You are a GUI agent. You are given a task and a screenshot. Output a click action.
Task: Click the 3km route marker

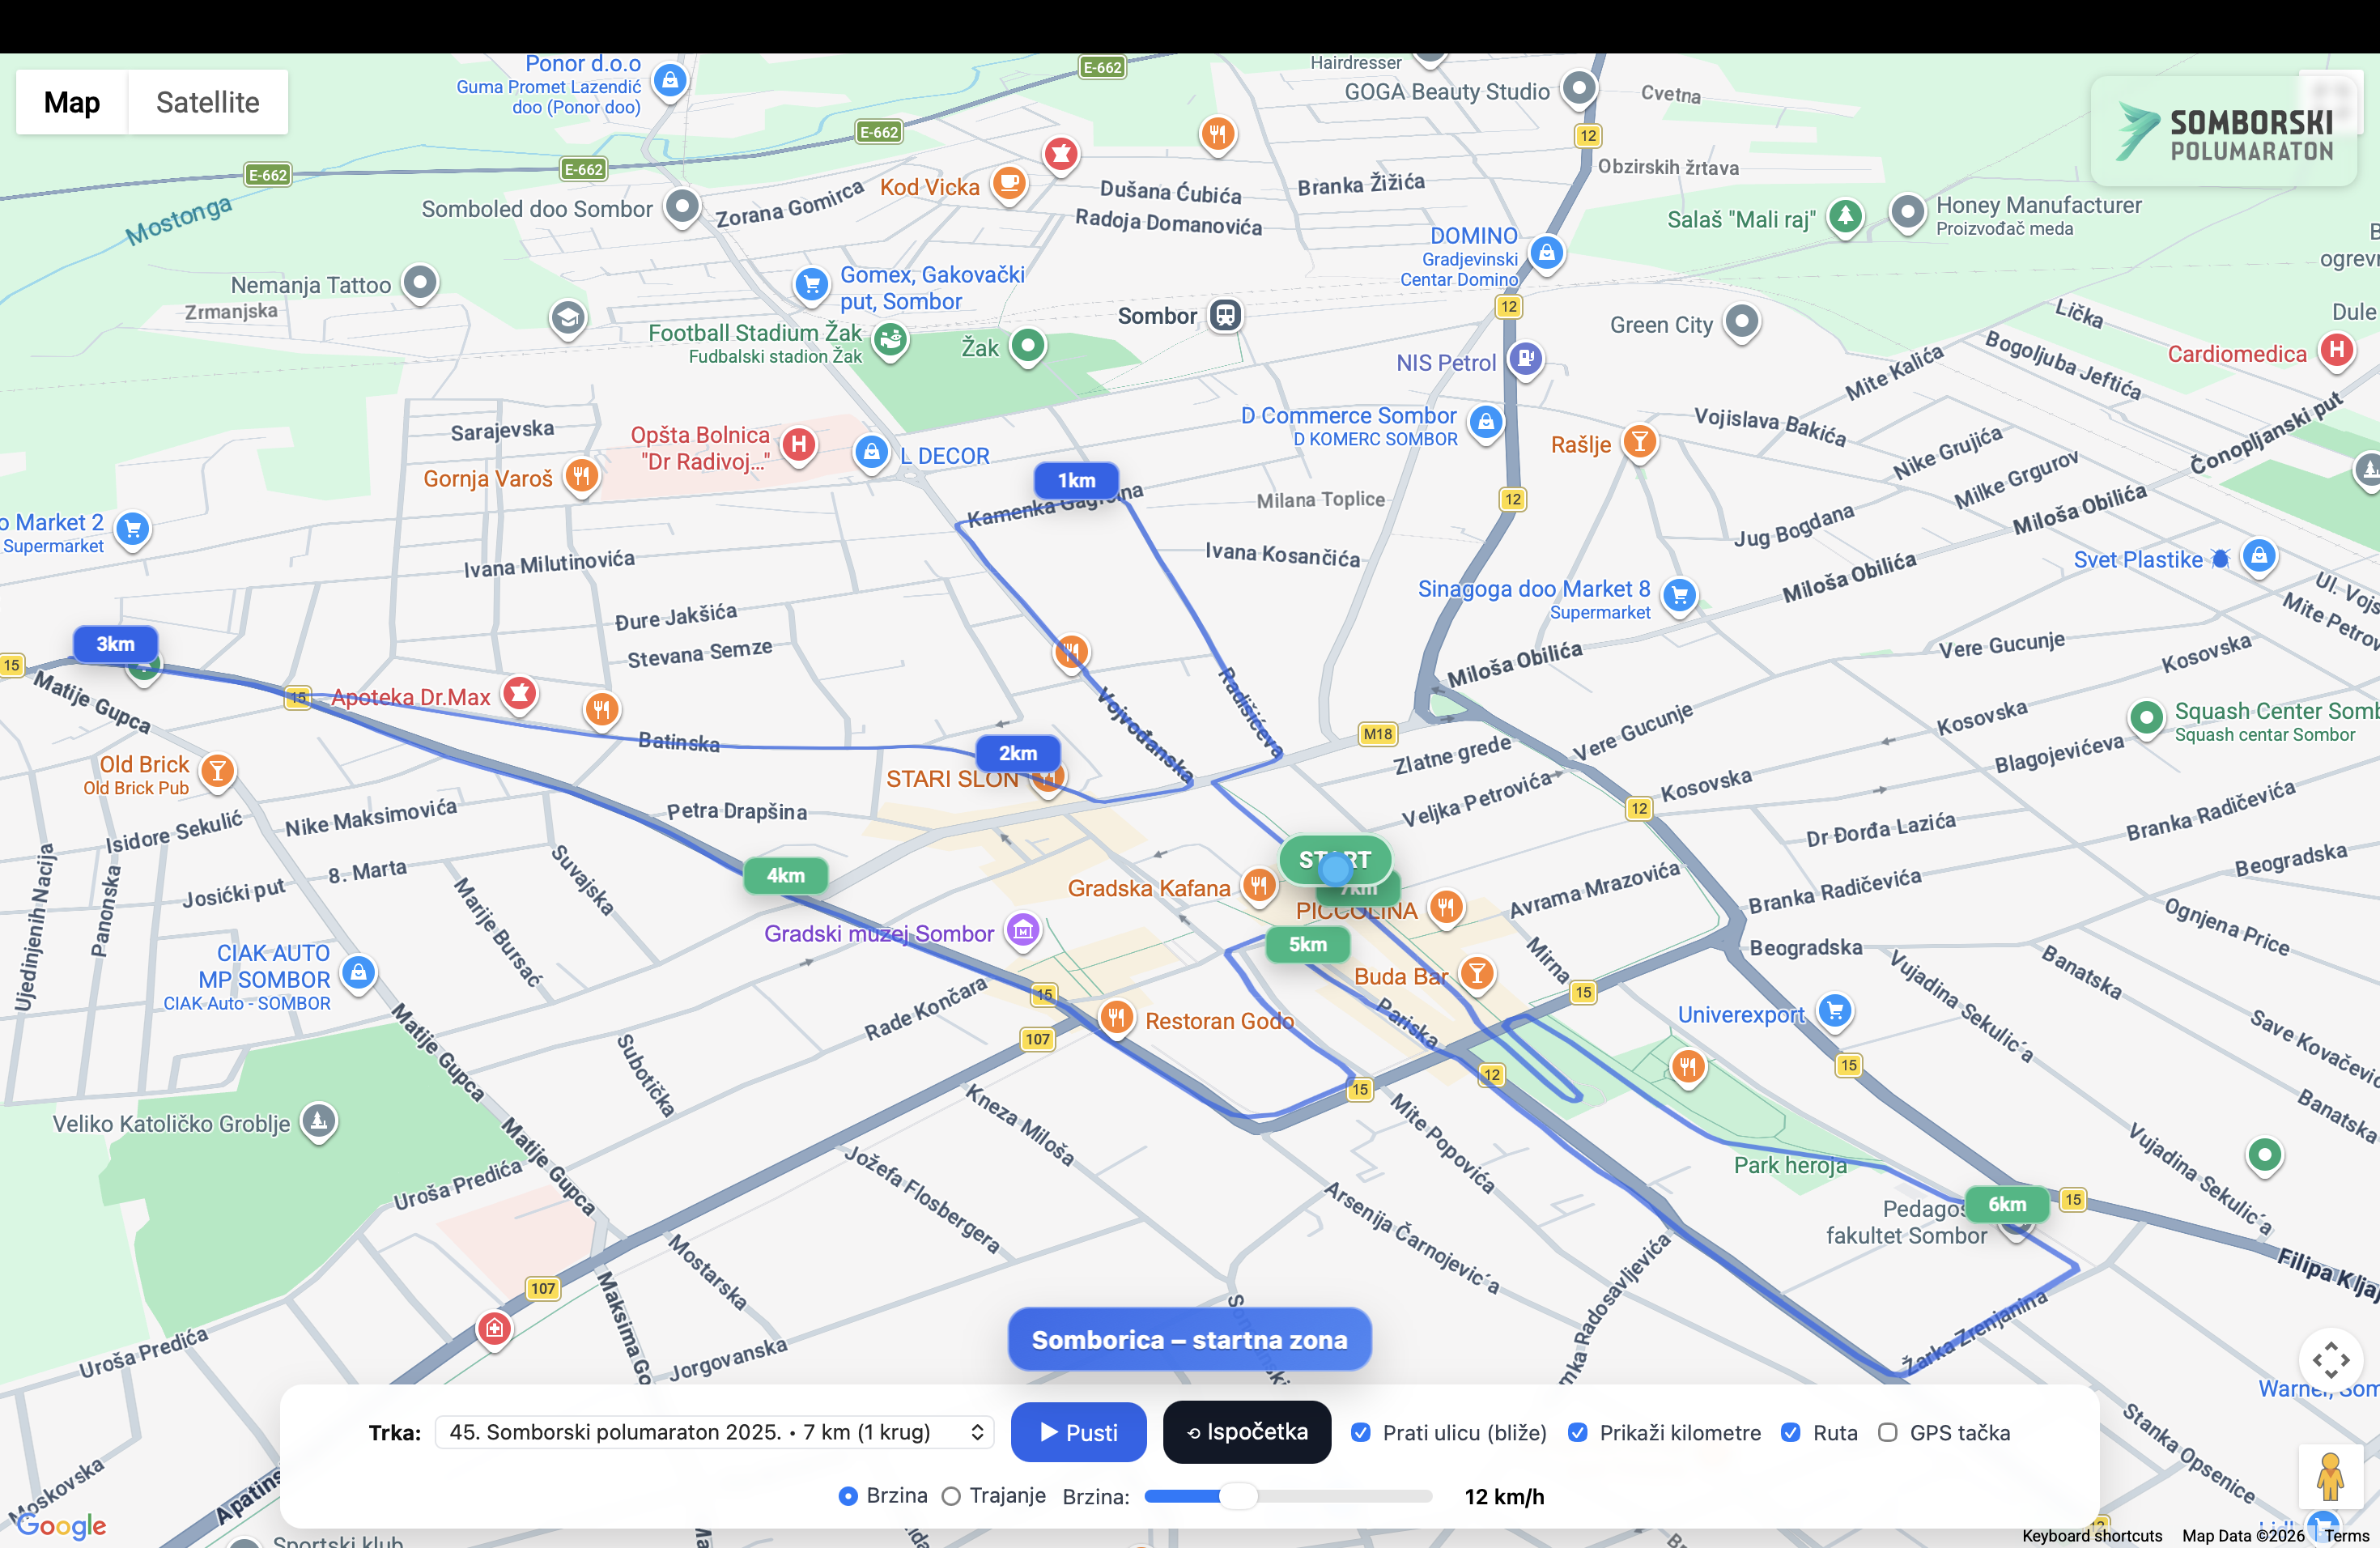point(115,644)
